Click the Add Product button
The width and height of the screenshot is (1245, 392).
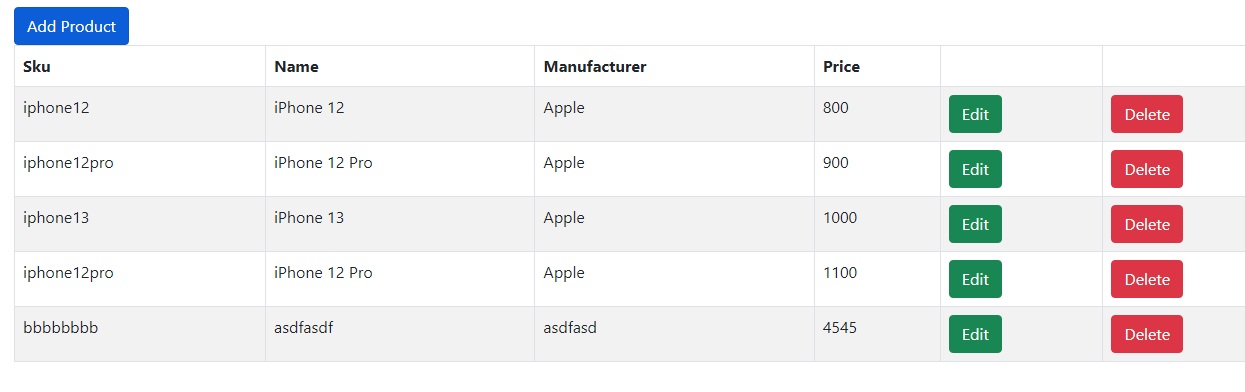coord(71,26)
